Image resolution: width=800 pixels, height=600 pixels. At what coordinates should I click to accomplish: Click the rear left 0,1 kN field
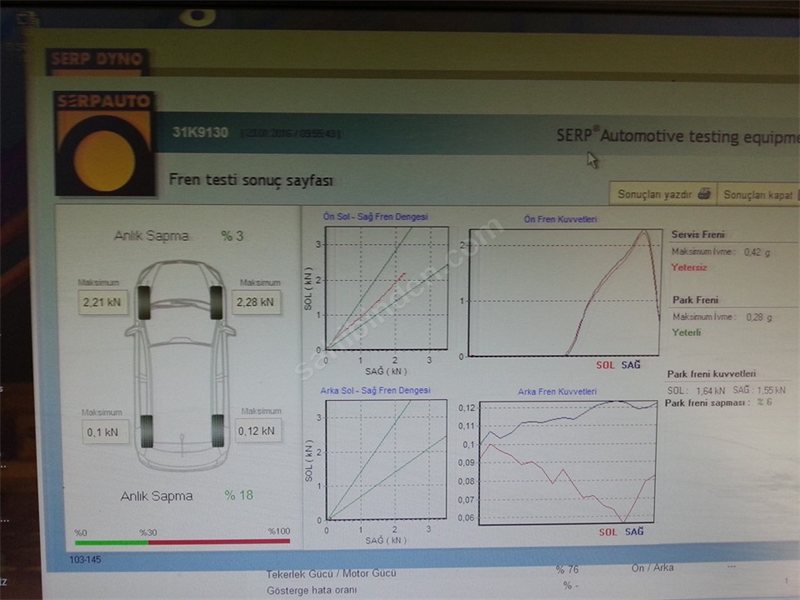(x=103, y=431)
